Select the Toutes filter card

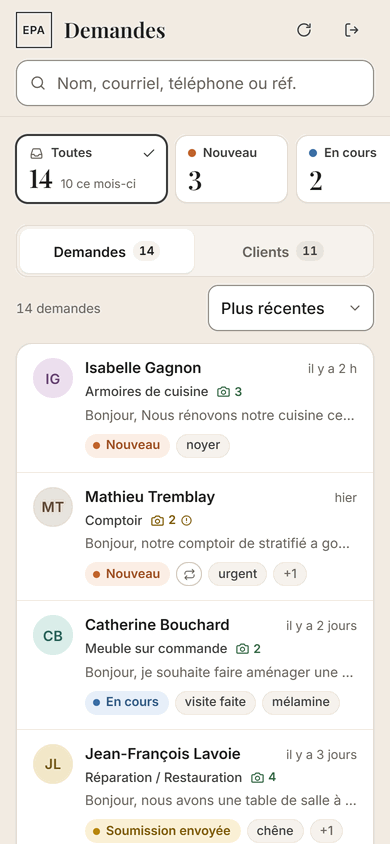[x=91, y=169]
